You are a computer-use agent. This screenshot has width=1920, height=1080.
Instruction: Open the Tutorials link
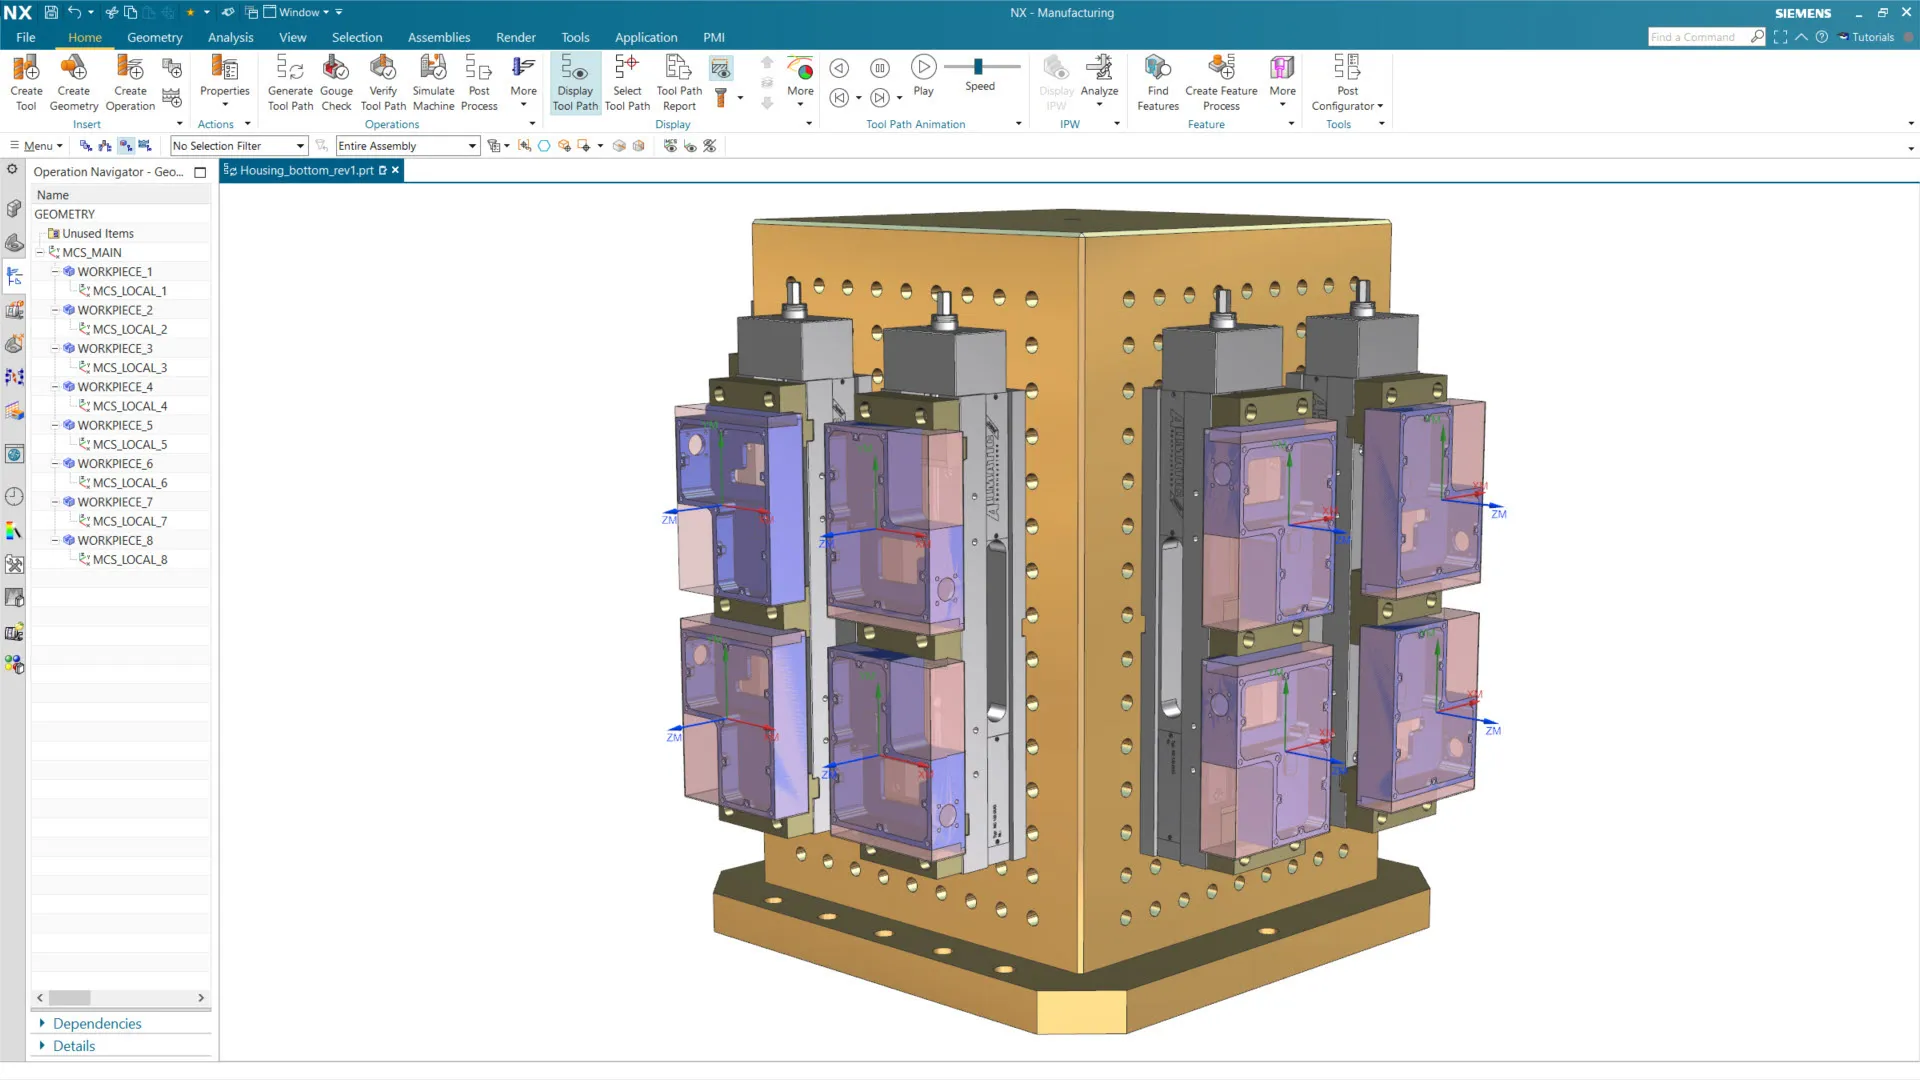point(1871,37)
